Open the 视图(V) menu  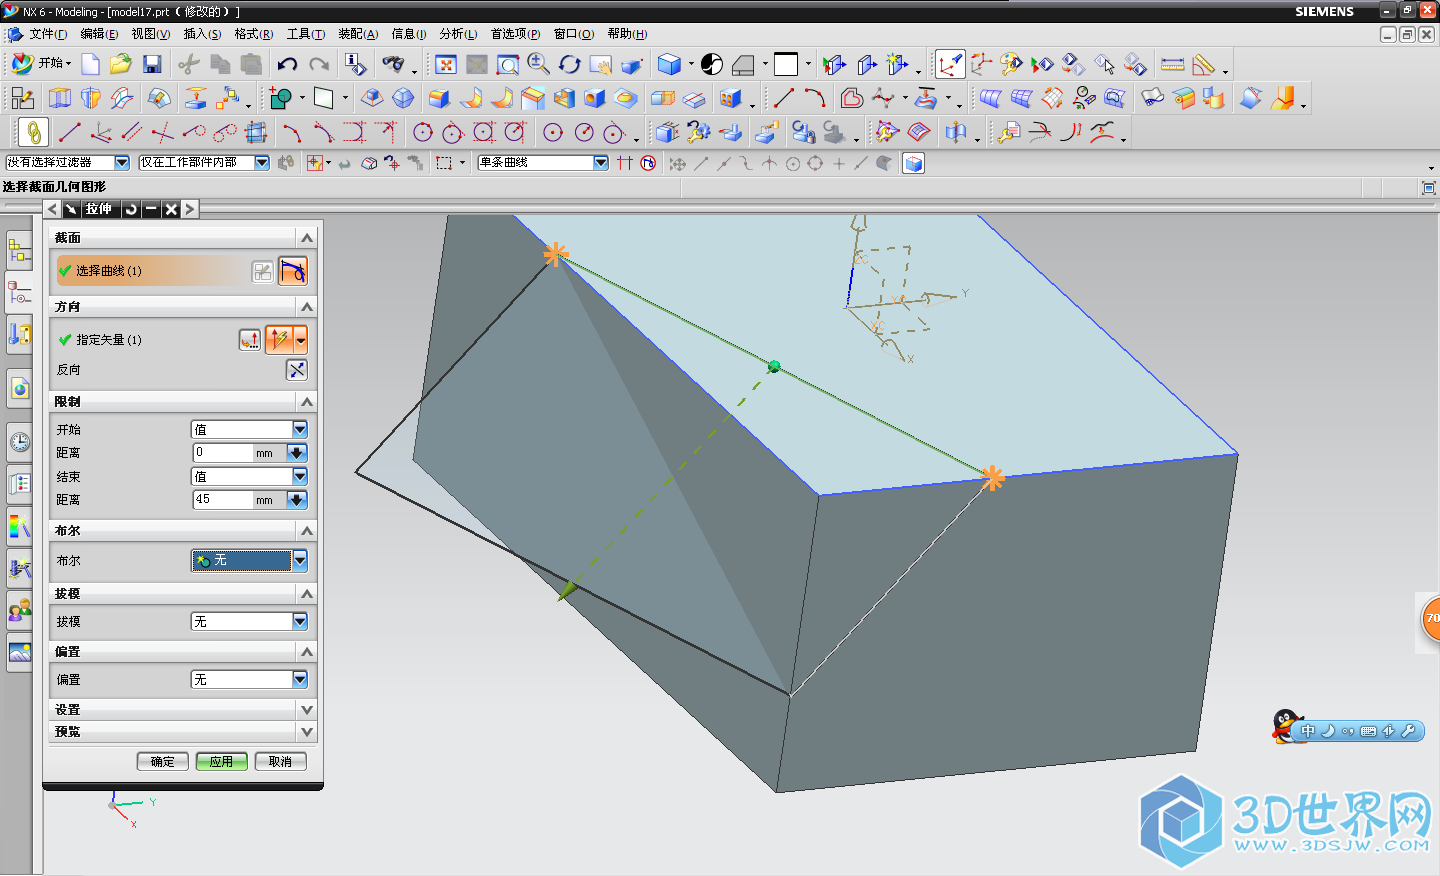click(151, 34)
